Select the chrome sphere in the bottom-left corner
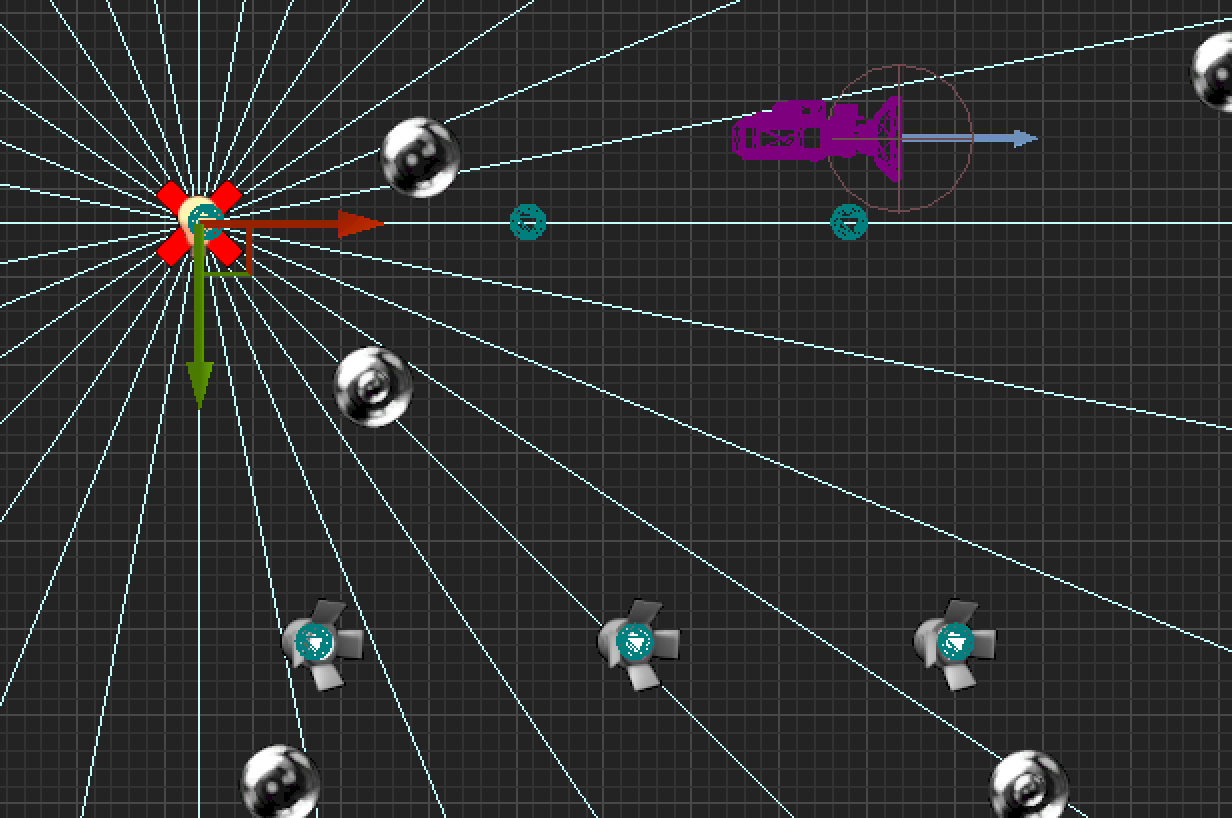The image size is (1232, 818). tap(281, 782)
